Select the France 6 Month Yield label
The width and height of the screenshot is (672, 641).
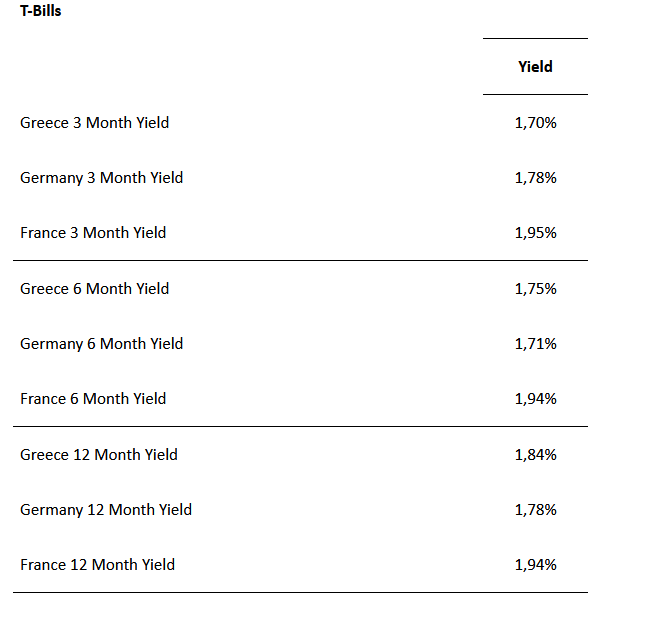pyautogui.click(x=93, y=399)
